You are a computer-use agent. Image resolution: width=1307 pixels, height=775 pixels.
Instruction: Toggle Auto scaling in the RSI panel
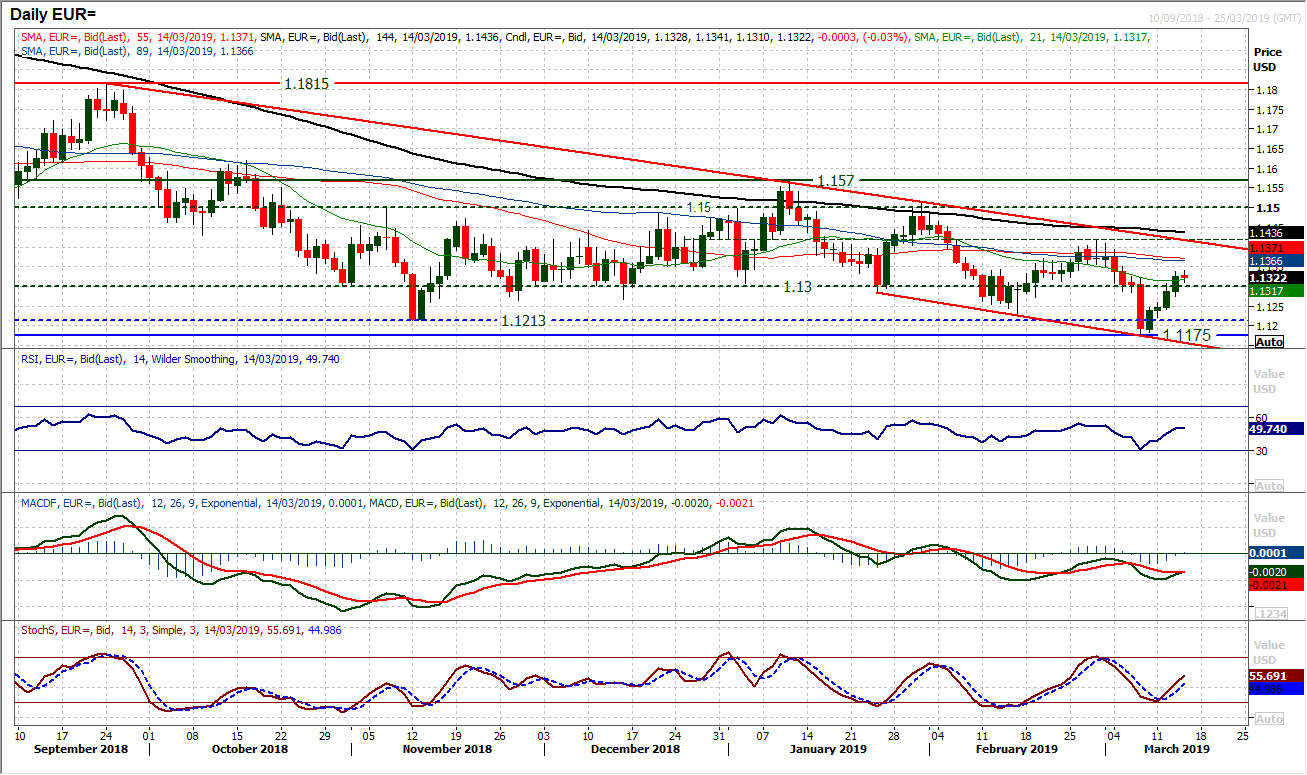tap(1269, 486)
